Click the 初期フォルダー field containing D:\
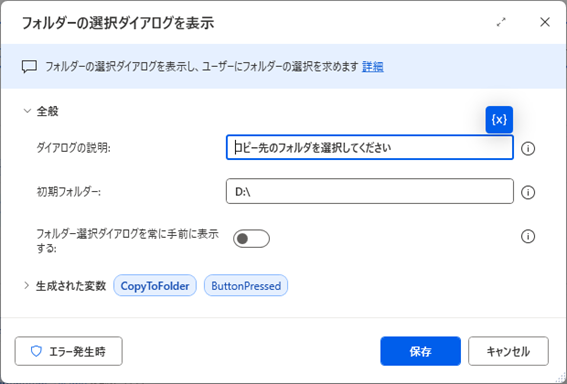This screenshot has height=384, width=567. (x=370, y=191)
